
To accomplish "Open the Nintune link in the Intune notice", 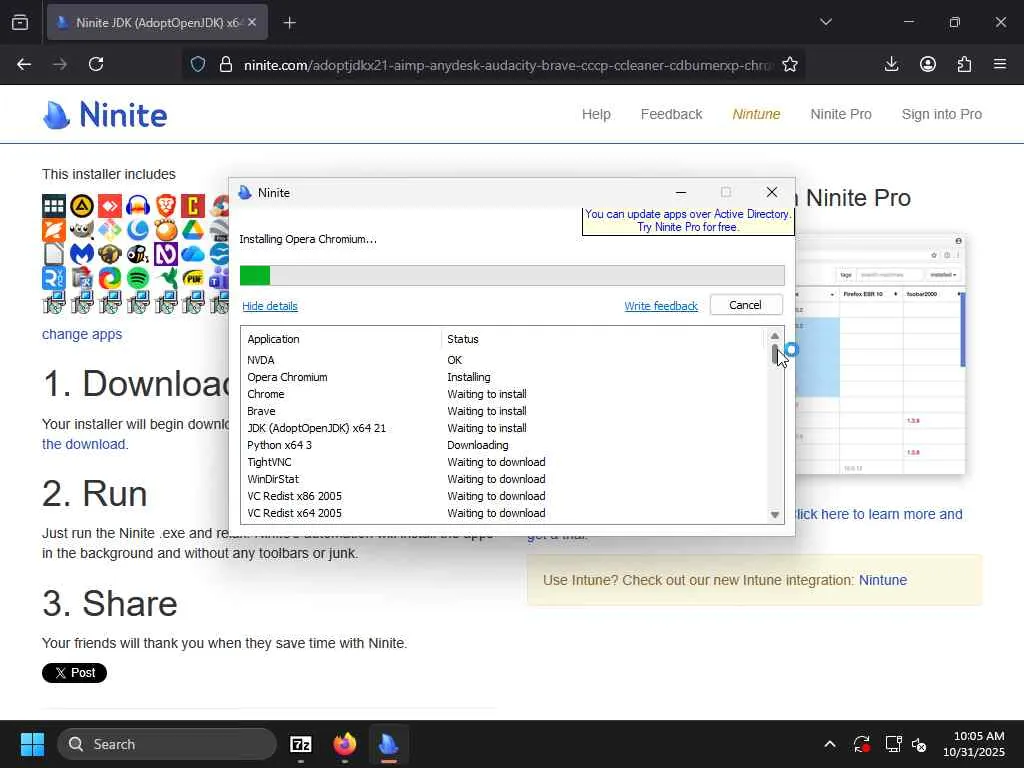I will [x=882, y=580].
